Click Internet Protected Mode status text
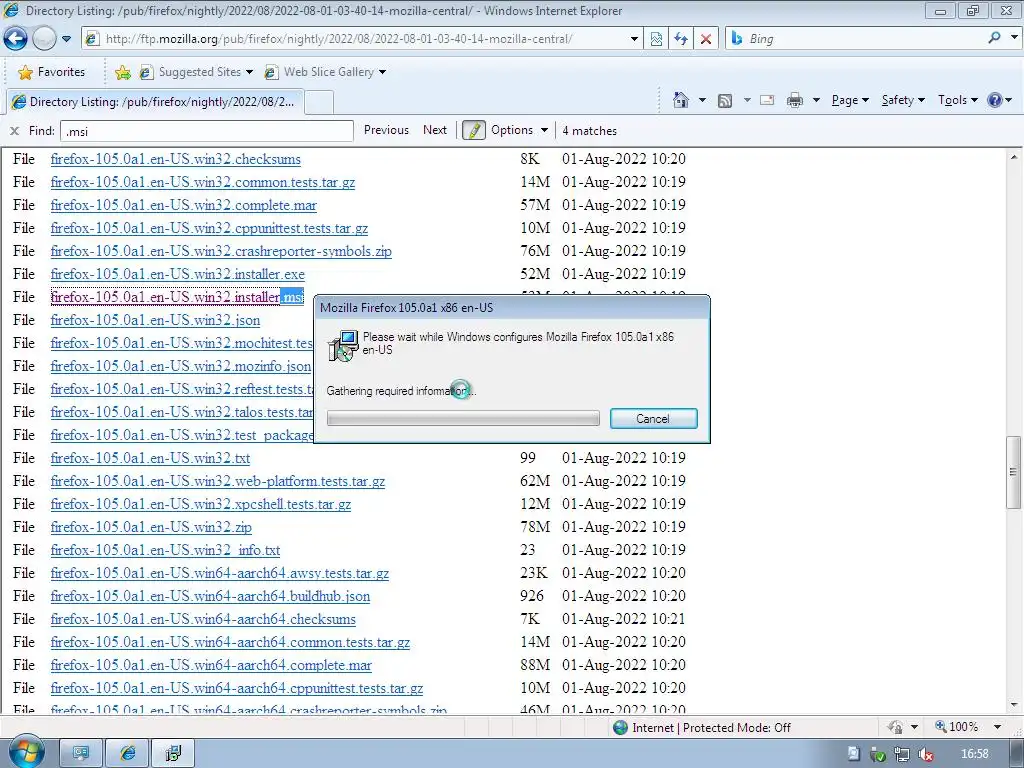1024x768 pixels. tap(711, 728)
